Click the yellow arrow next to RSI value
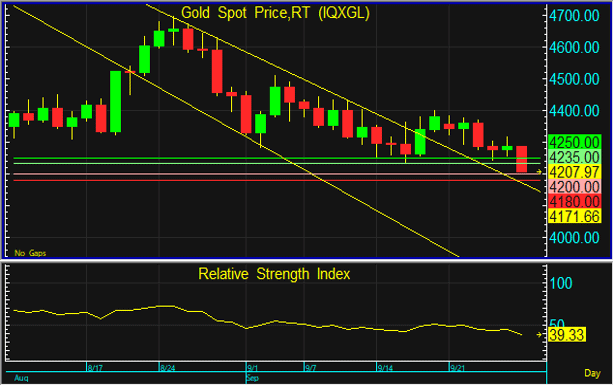The height and width of the screenshot is (386, 614). coord(539,335)
